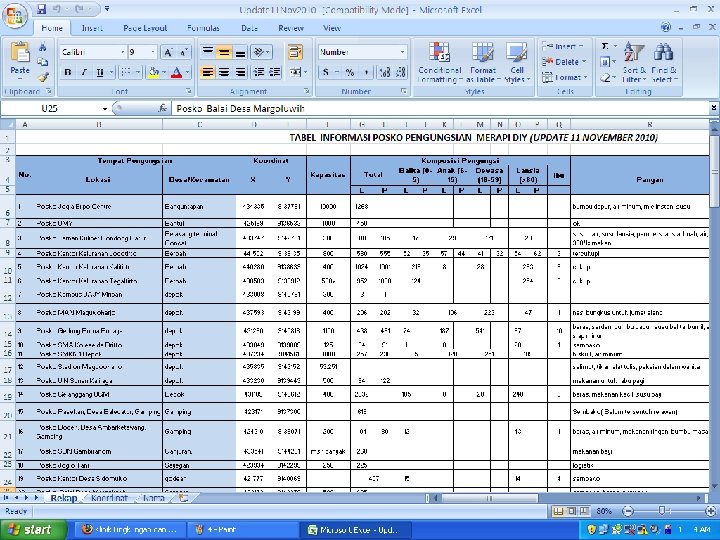720x540 pixels.
Task: Align text left in cell
Action: coord(208,72)
